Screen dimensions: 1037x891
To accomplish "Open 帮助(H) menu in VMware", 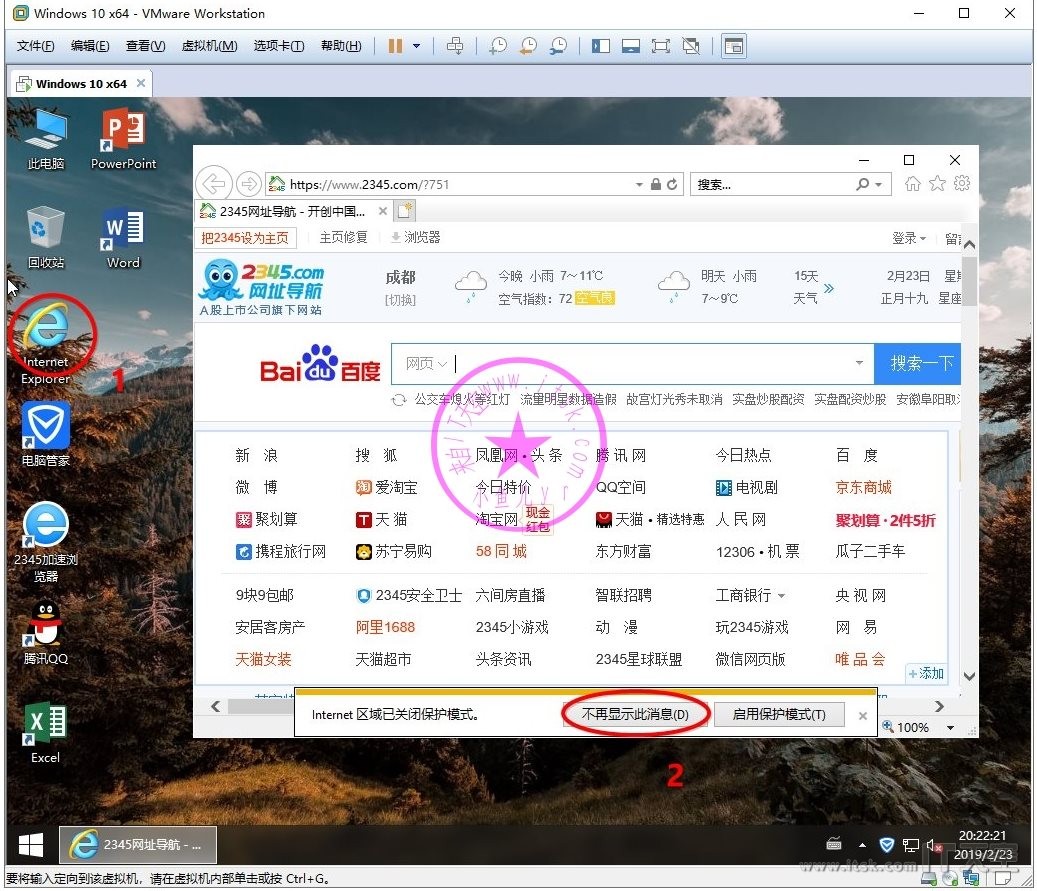I will pyautogui.click(x=341, y=46).
